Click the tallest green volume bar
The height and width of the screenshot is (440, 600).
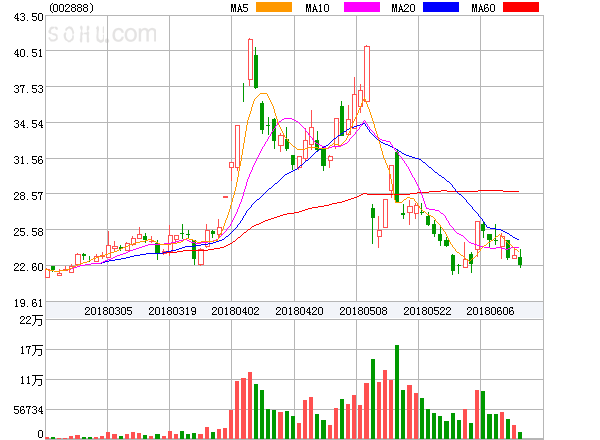(397, 392)
